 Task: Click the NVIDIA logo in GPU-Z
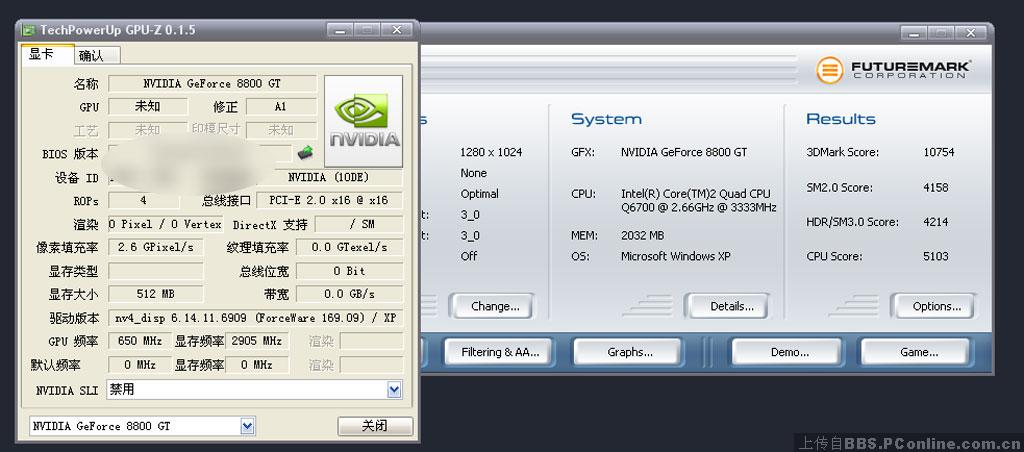coord(364,121)
